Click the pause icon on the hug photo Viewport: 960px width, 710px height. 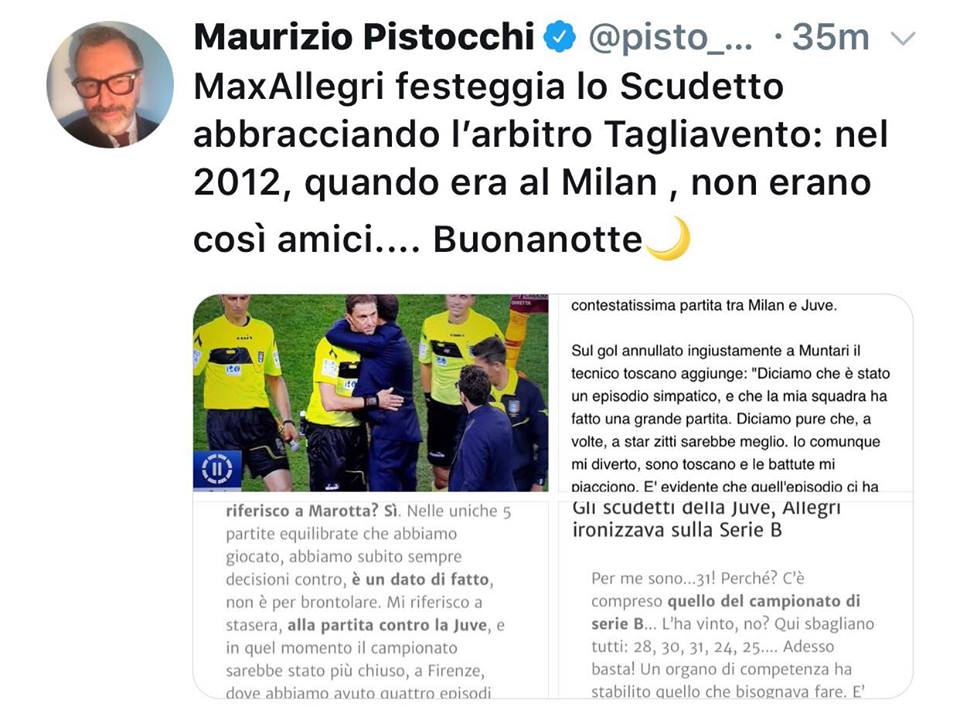(217, 469)
